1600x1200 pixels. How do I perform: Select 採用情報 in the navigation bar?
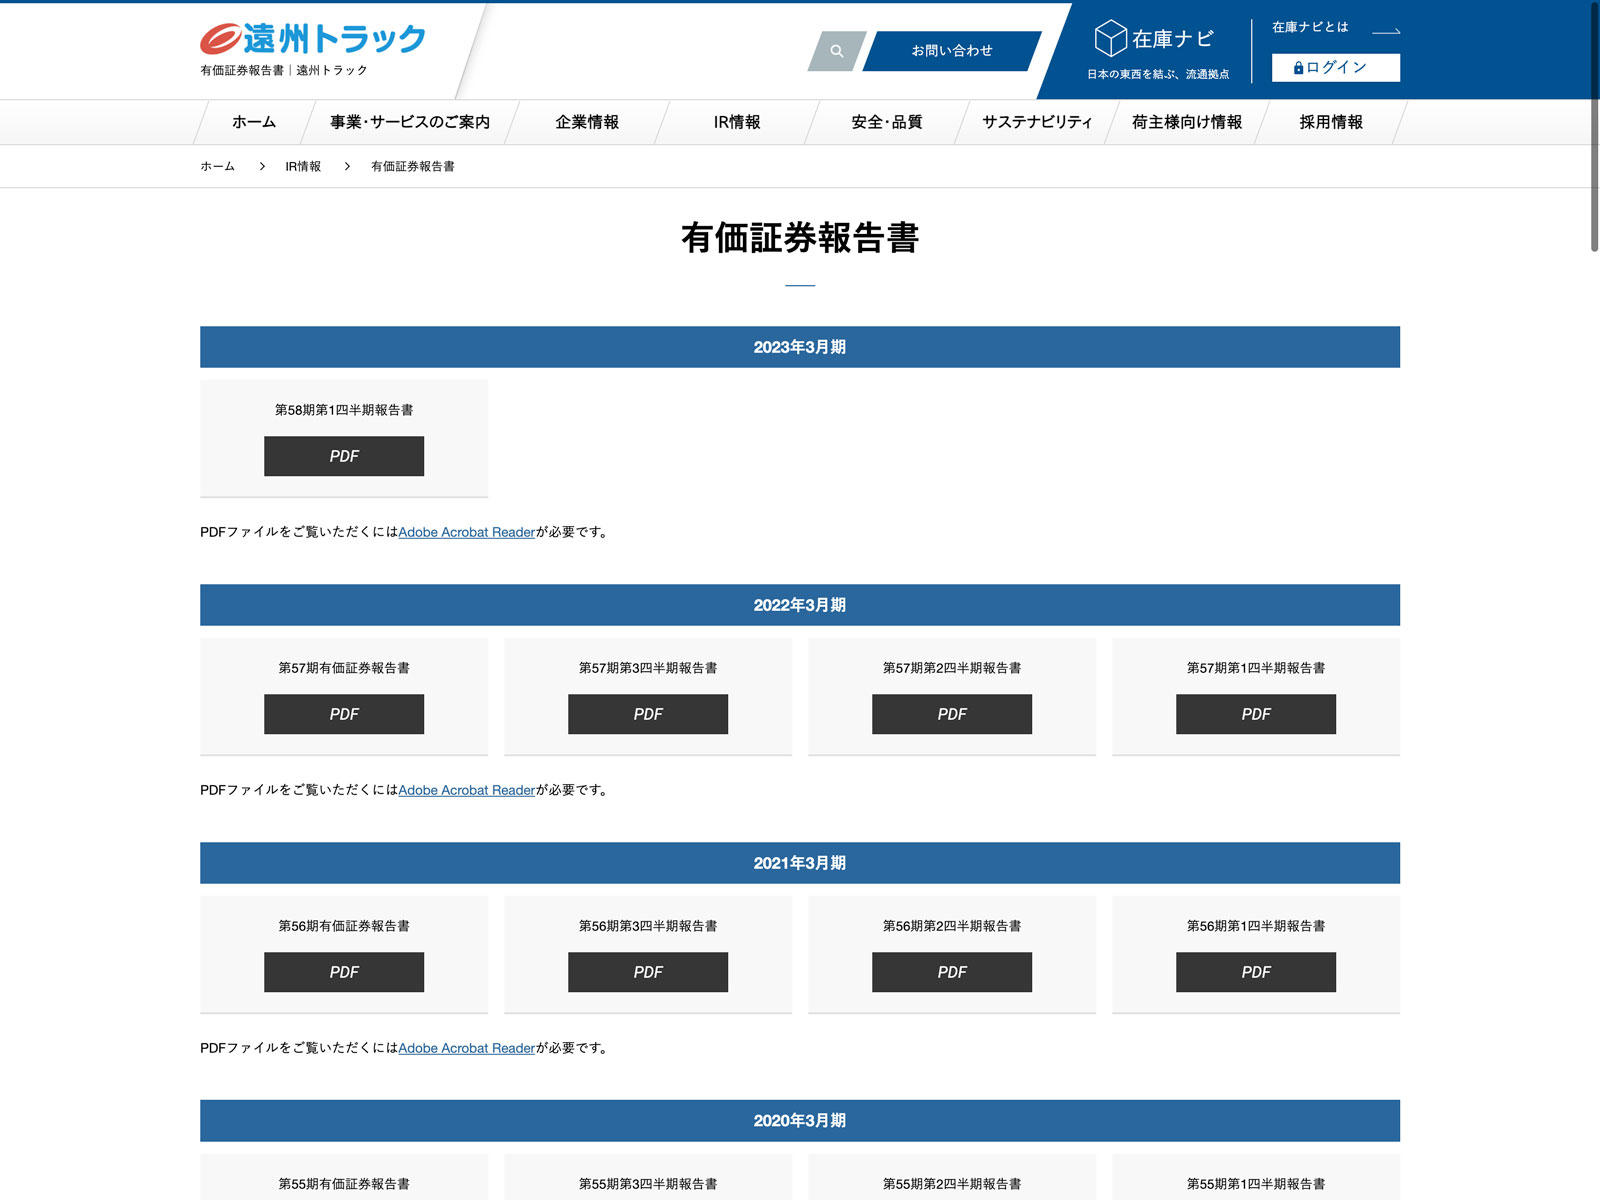(1331, 122)
